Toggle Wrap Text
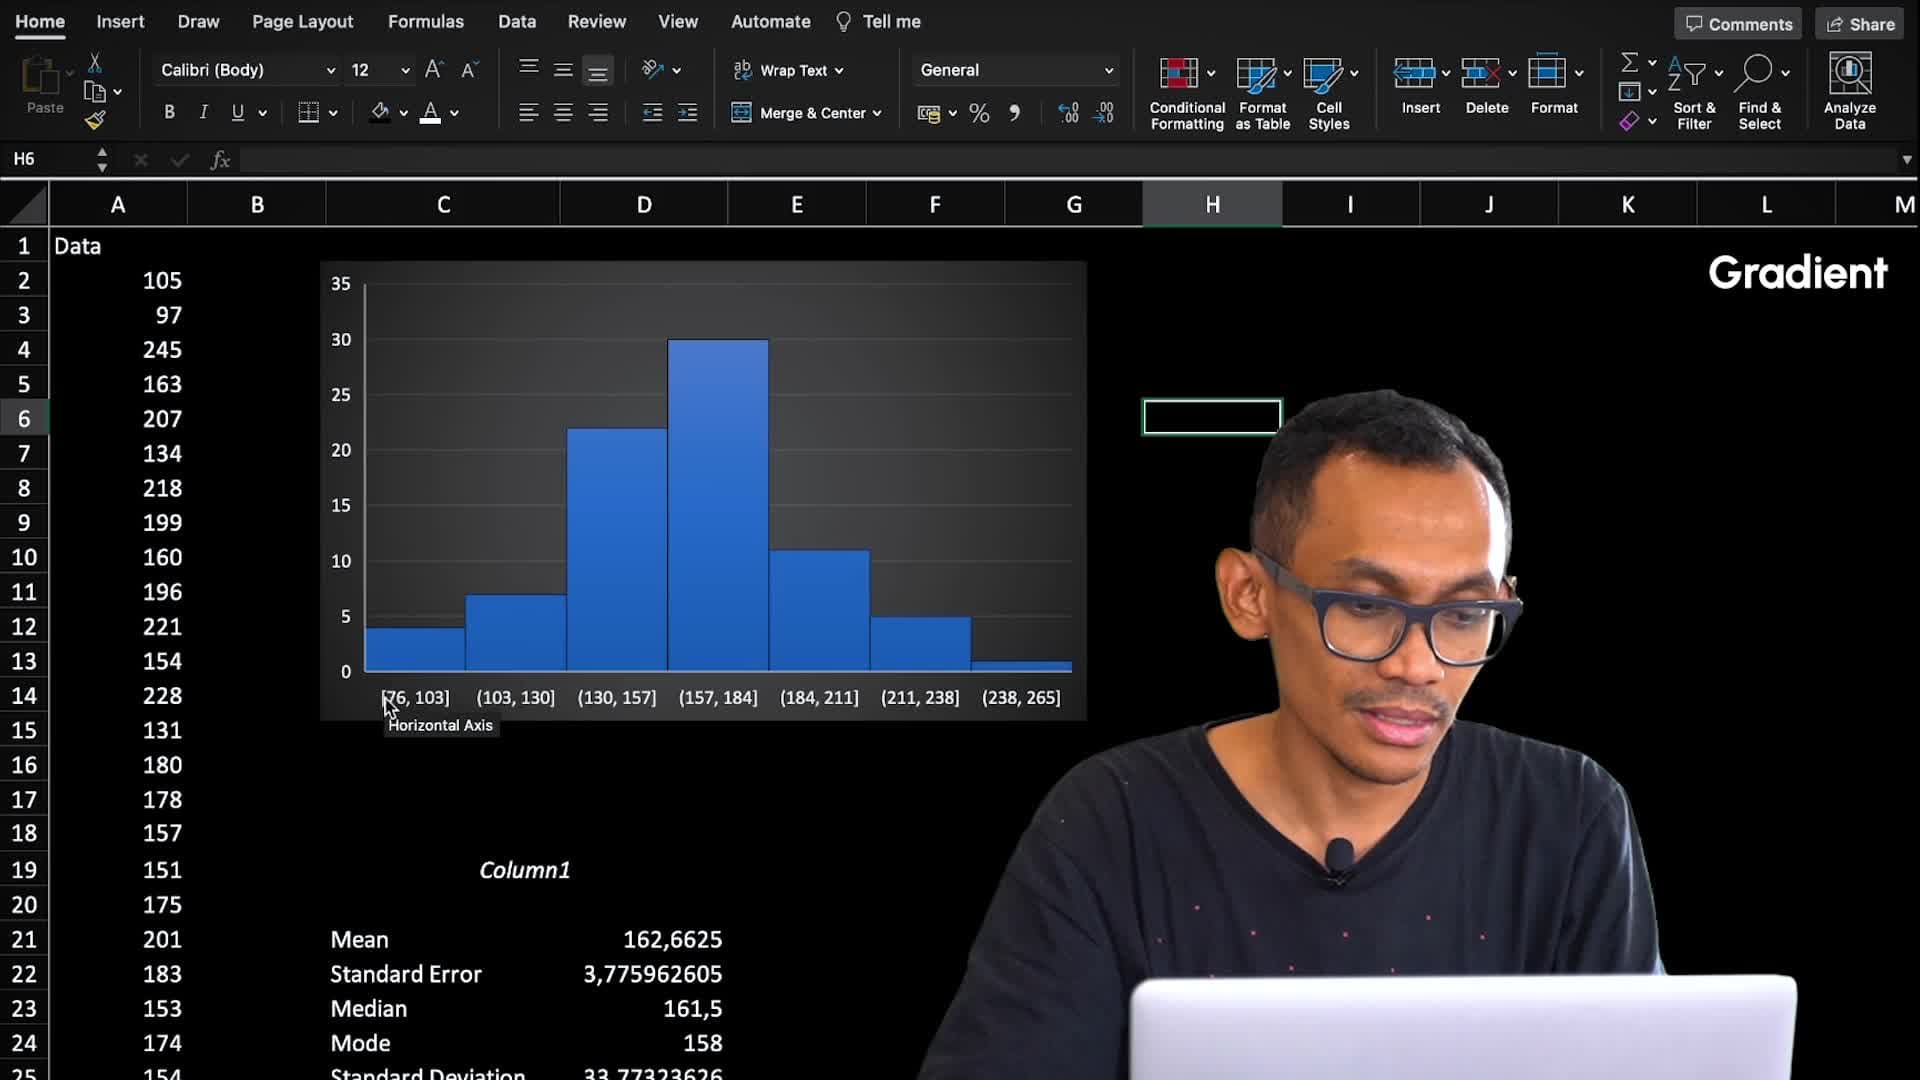1920x1080 pixels. coord(788,70)
